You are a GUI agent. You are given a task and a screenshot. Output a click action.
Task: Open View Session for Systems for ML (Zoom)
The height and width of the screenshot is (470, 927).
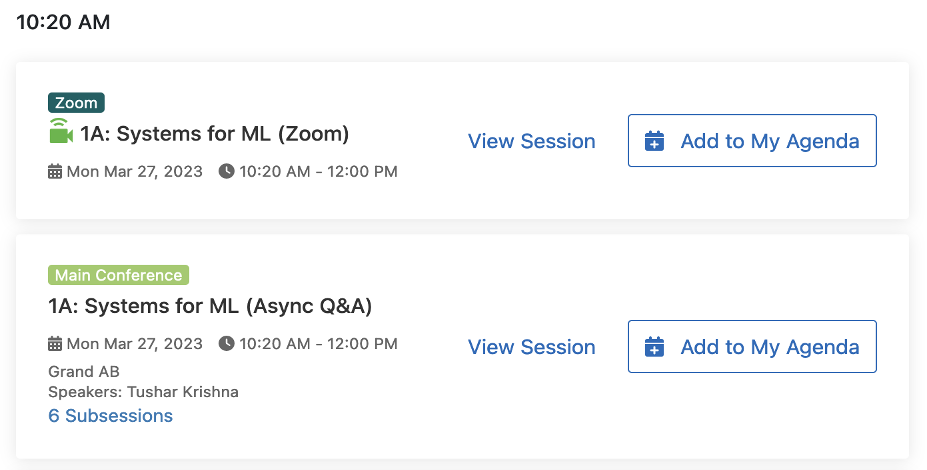click(531, 141)
